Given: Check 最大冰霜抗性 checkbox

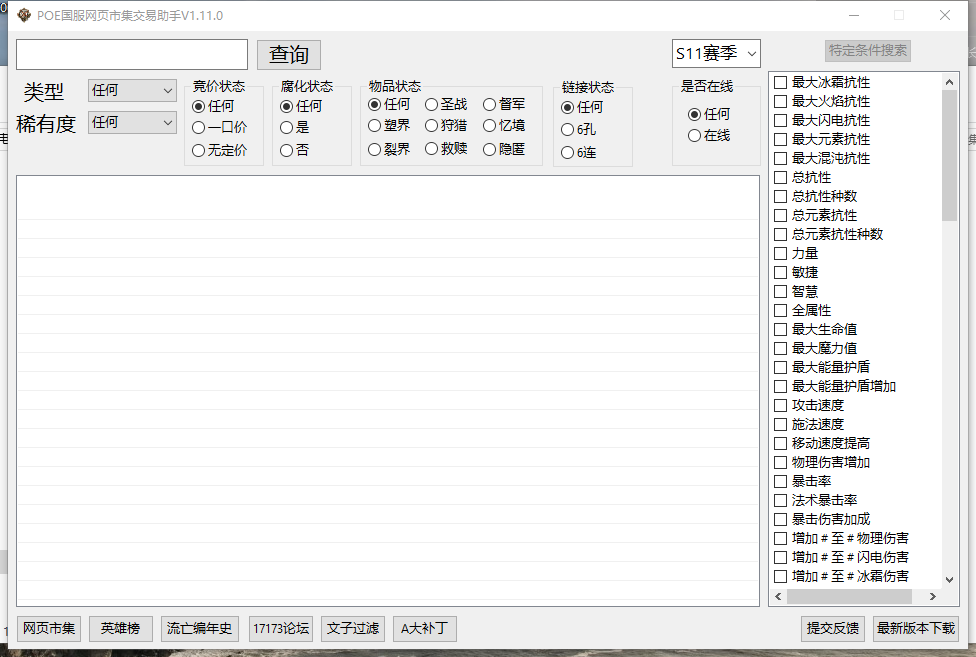Looking at the screenshot, I should click(781, 82).
